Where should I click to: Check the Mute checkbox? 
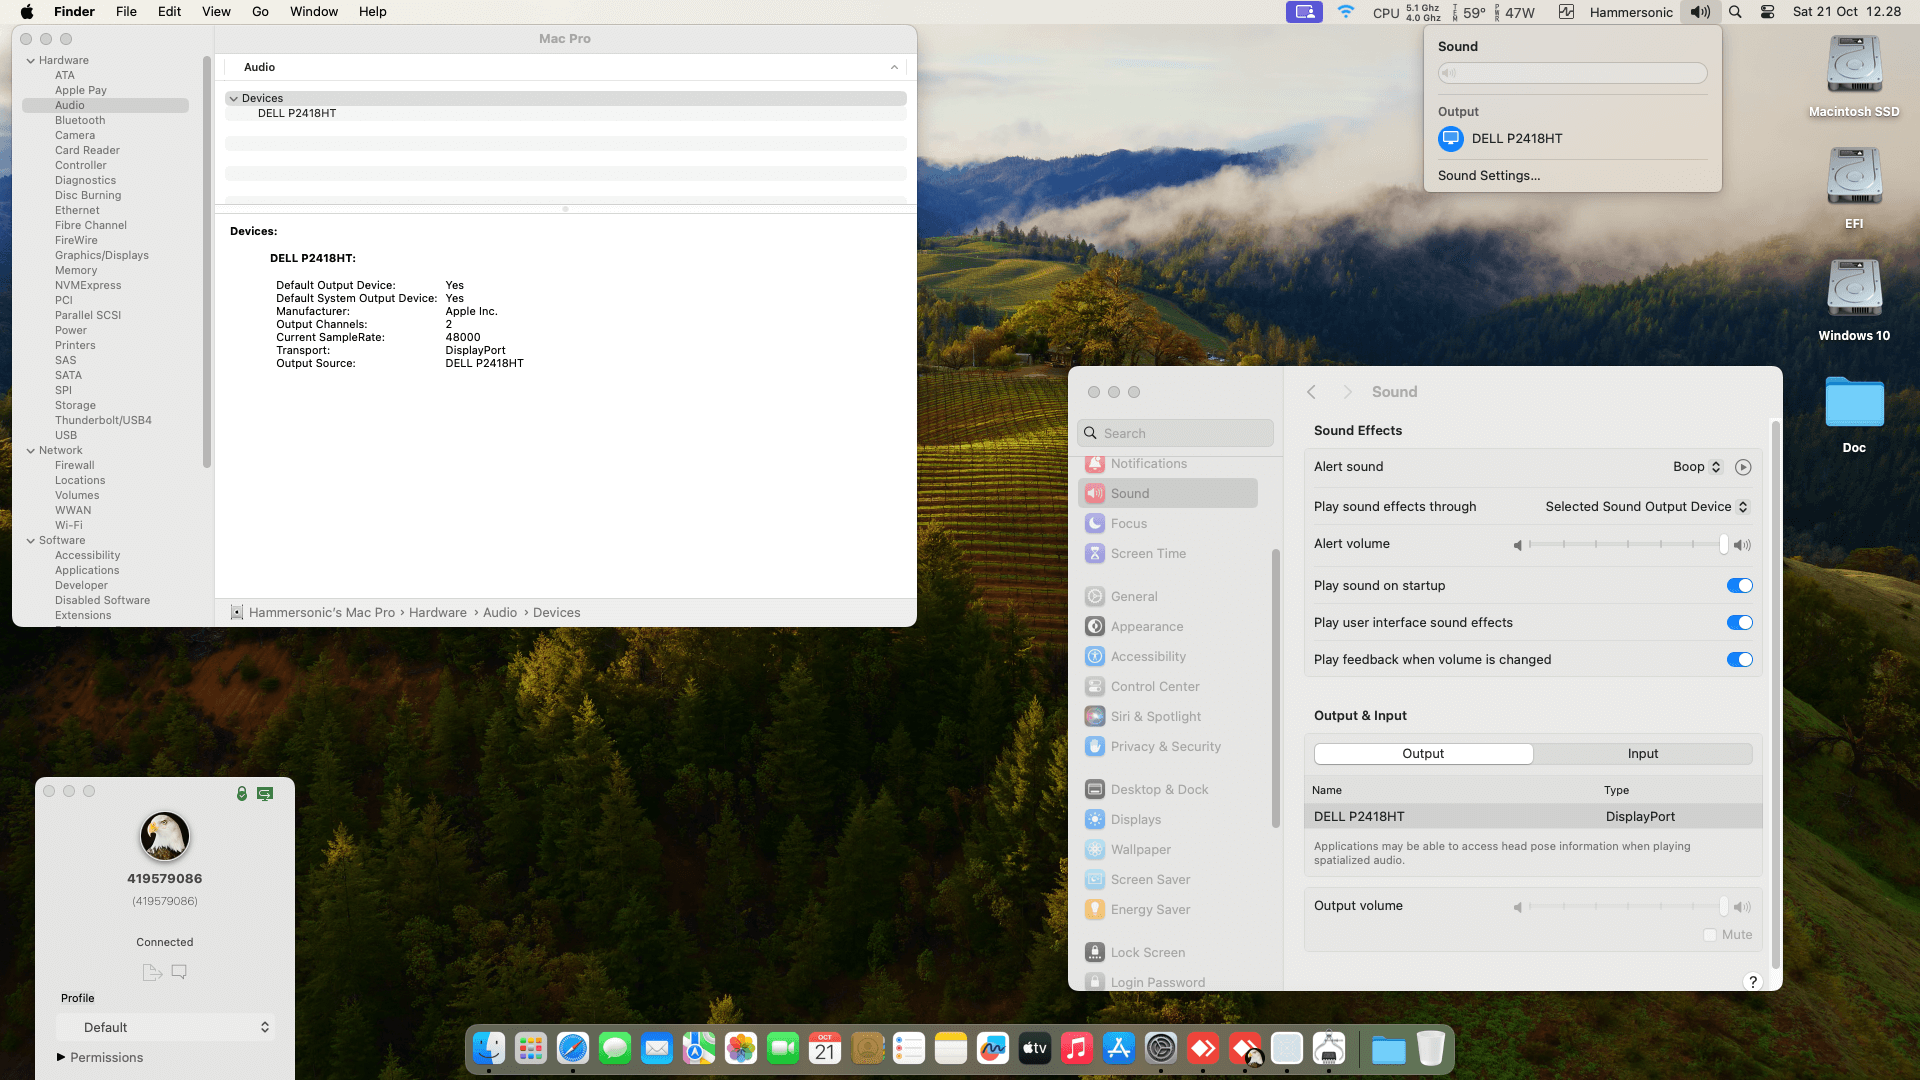click(x=1710, y=935)
